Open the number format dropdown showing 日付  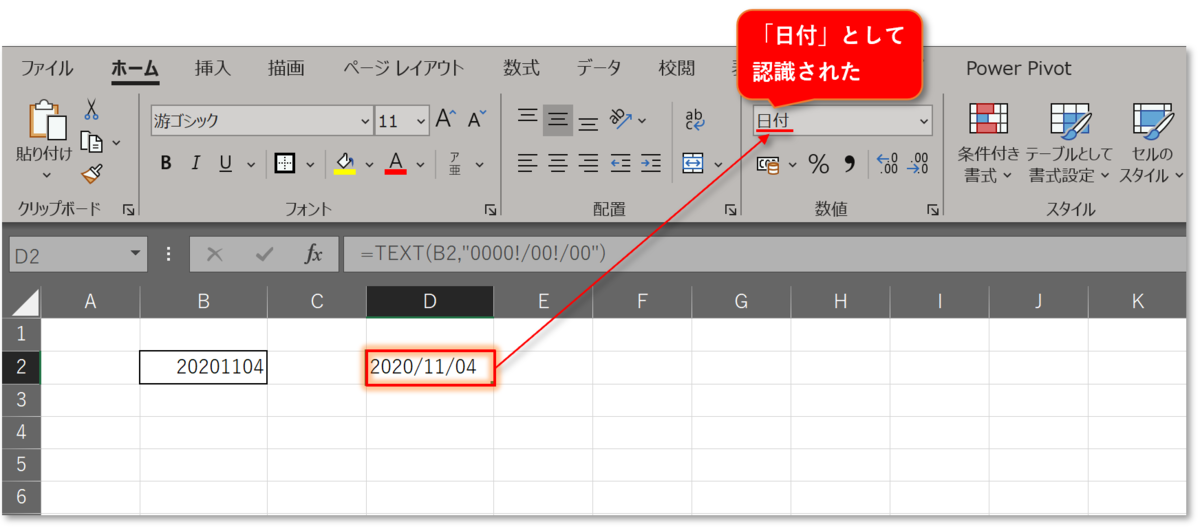click(923, 121)
